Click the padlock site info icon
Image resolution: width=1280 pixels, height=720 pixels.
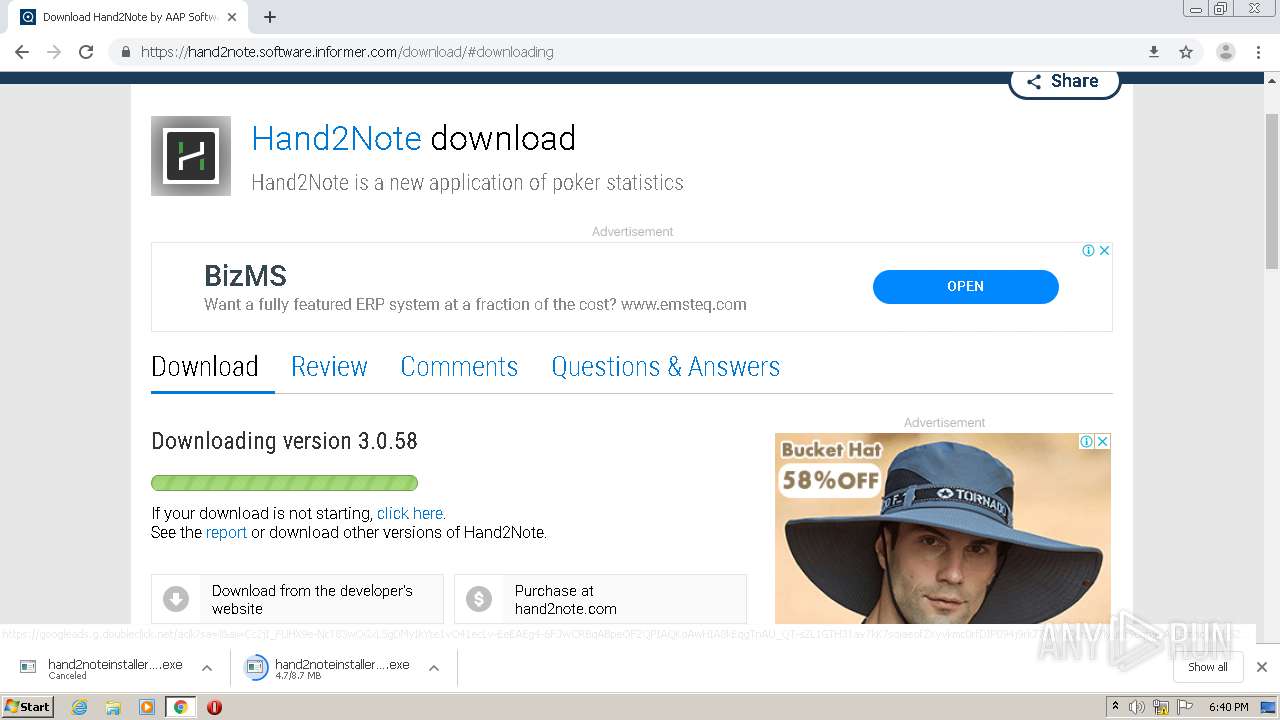125,52
